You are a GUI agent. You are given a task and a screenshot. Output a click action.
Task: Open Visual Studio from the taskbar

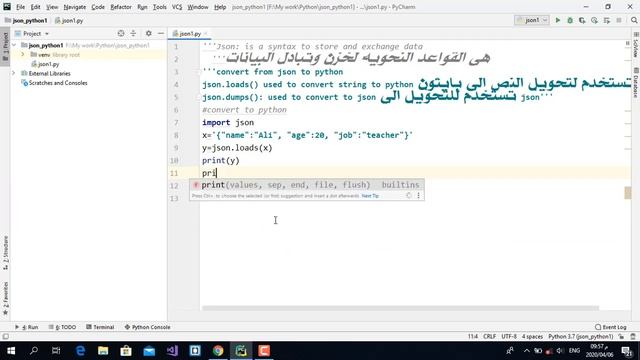tap(172, 351)
